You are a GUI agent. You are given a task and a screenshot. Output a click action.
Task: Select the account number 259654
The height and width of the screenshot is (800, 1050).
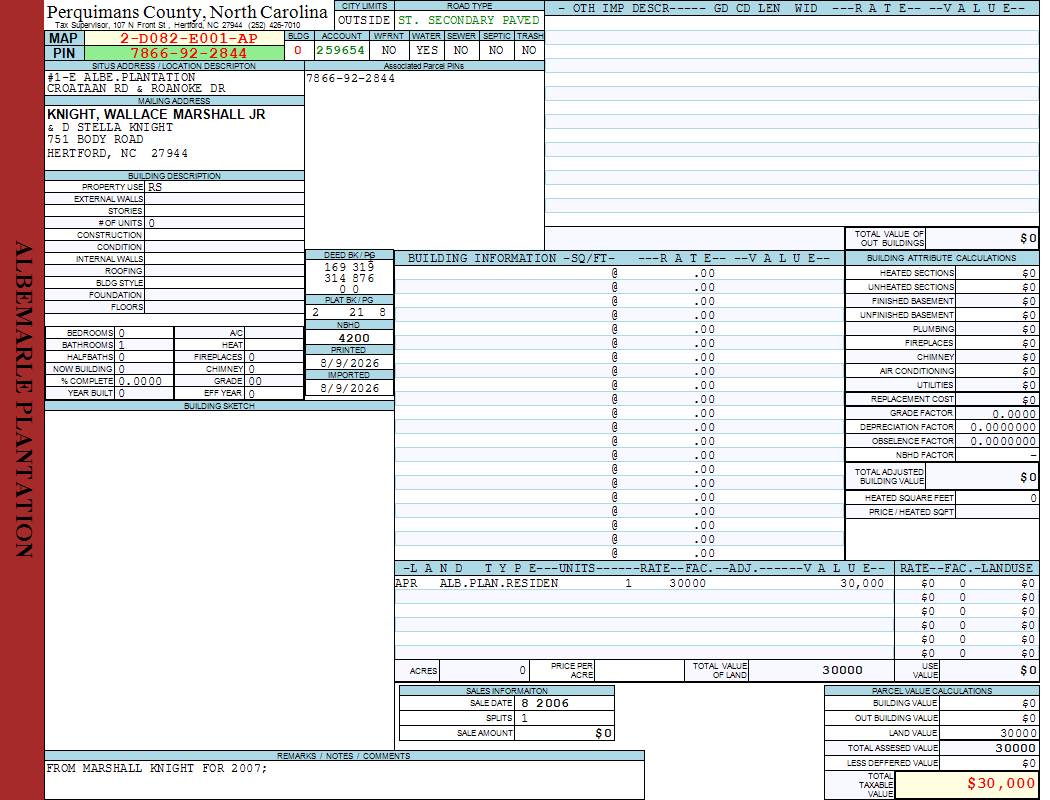(x=341, y=50)
